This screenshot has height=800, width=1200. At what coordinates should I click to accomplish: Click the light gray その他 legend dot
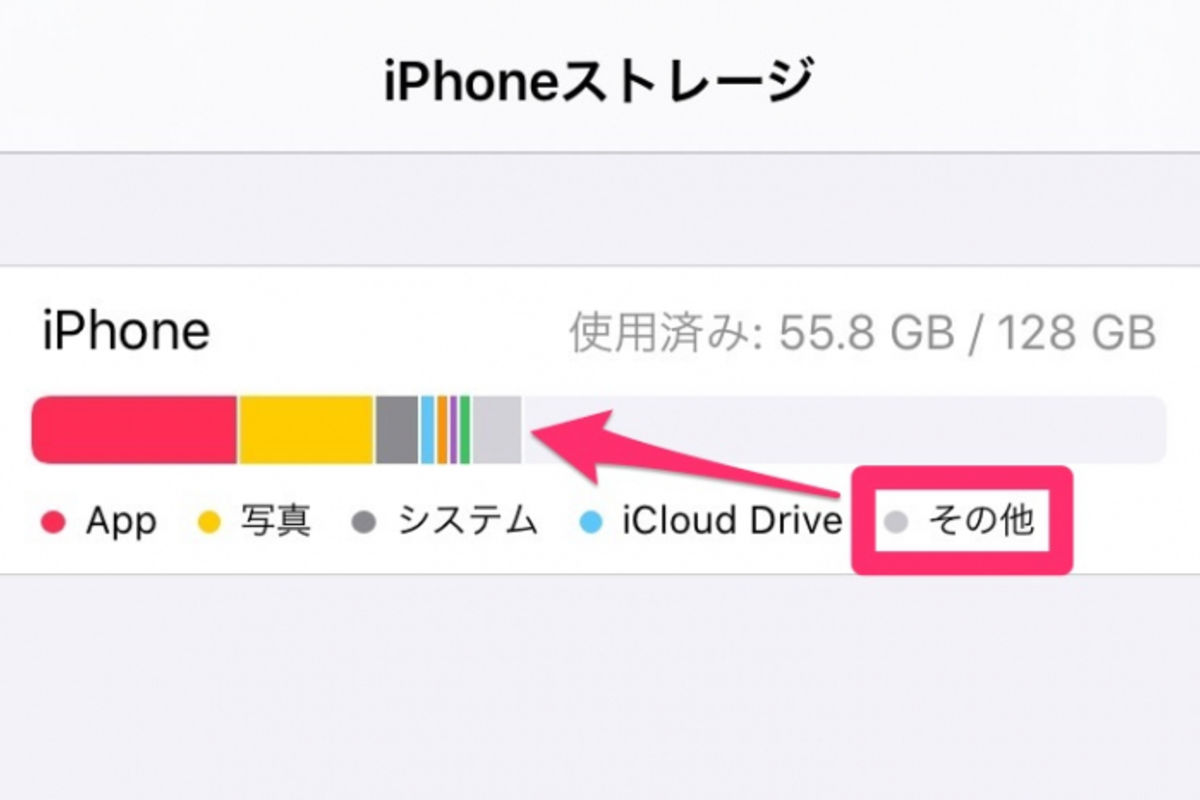(x=898, y=522)
